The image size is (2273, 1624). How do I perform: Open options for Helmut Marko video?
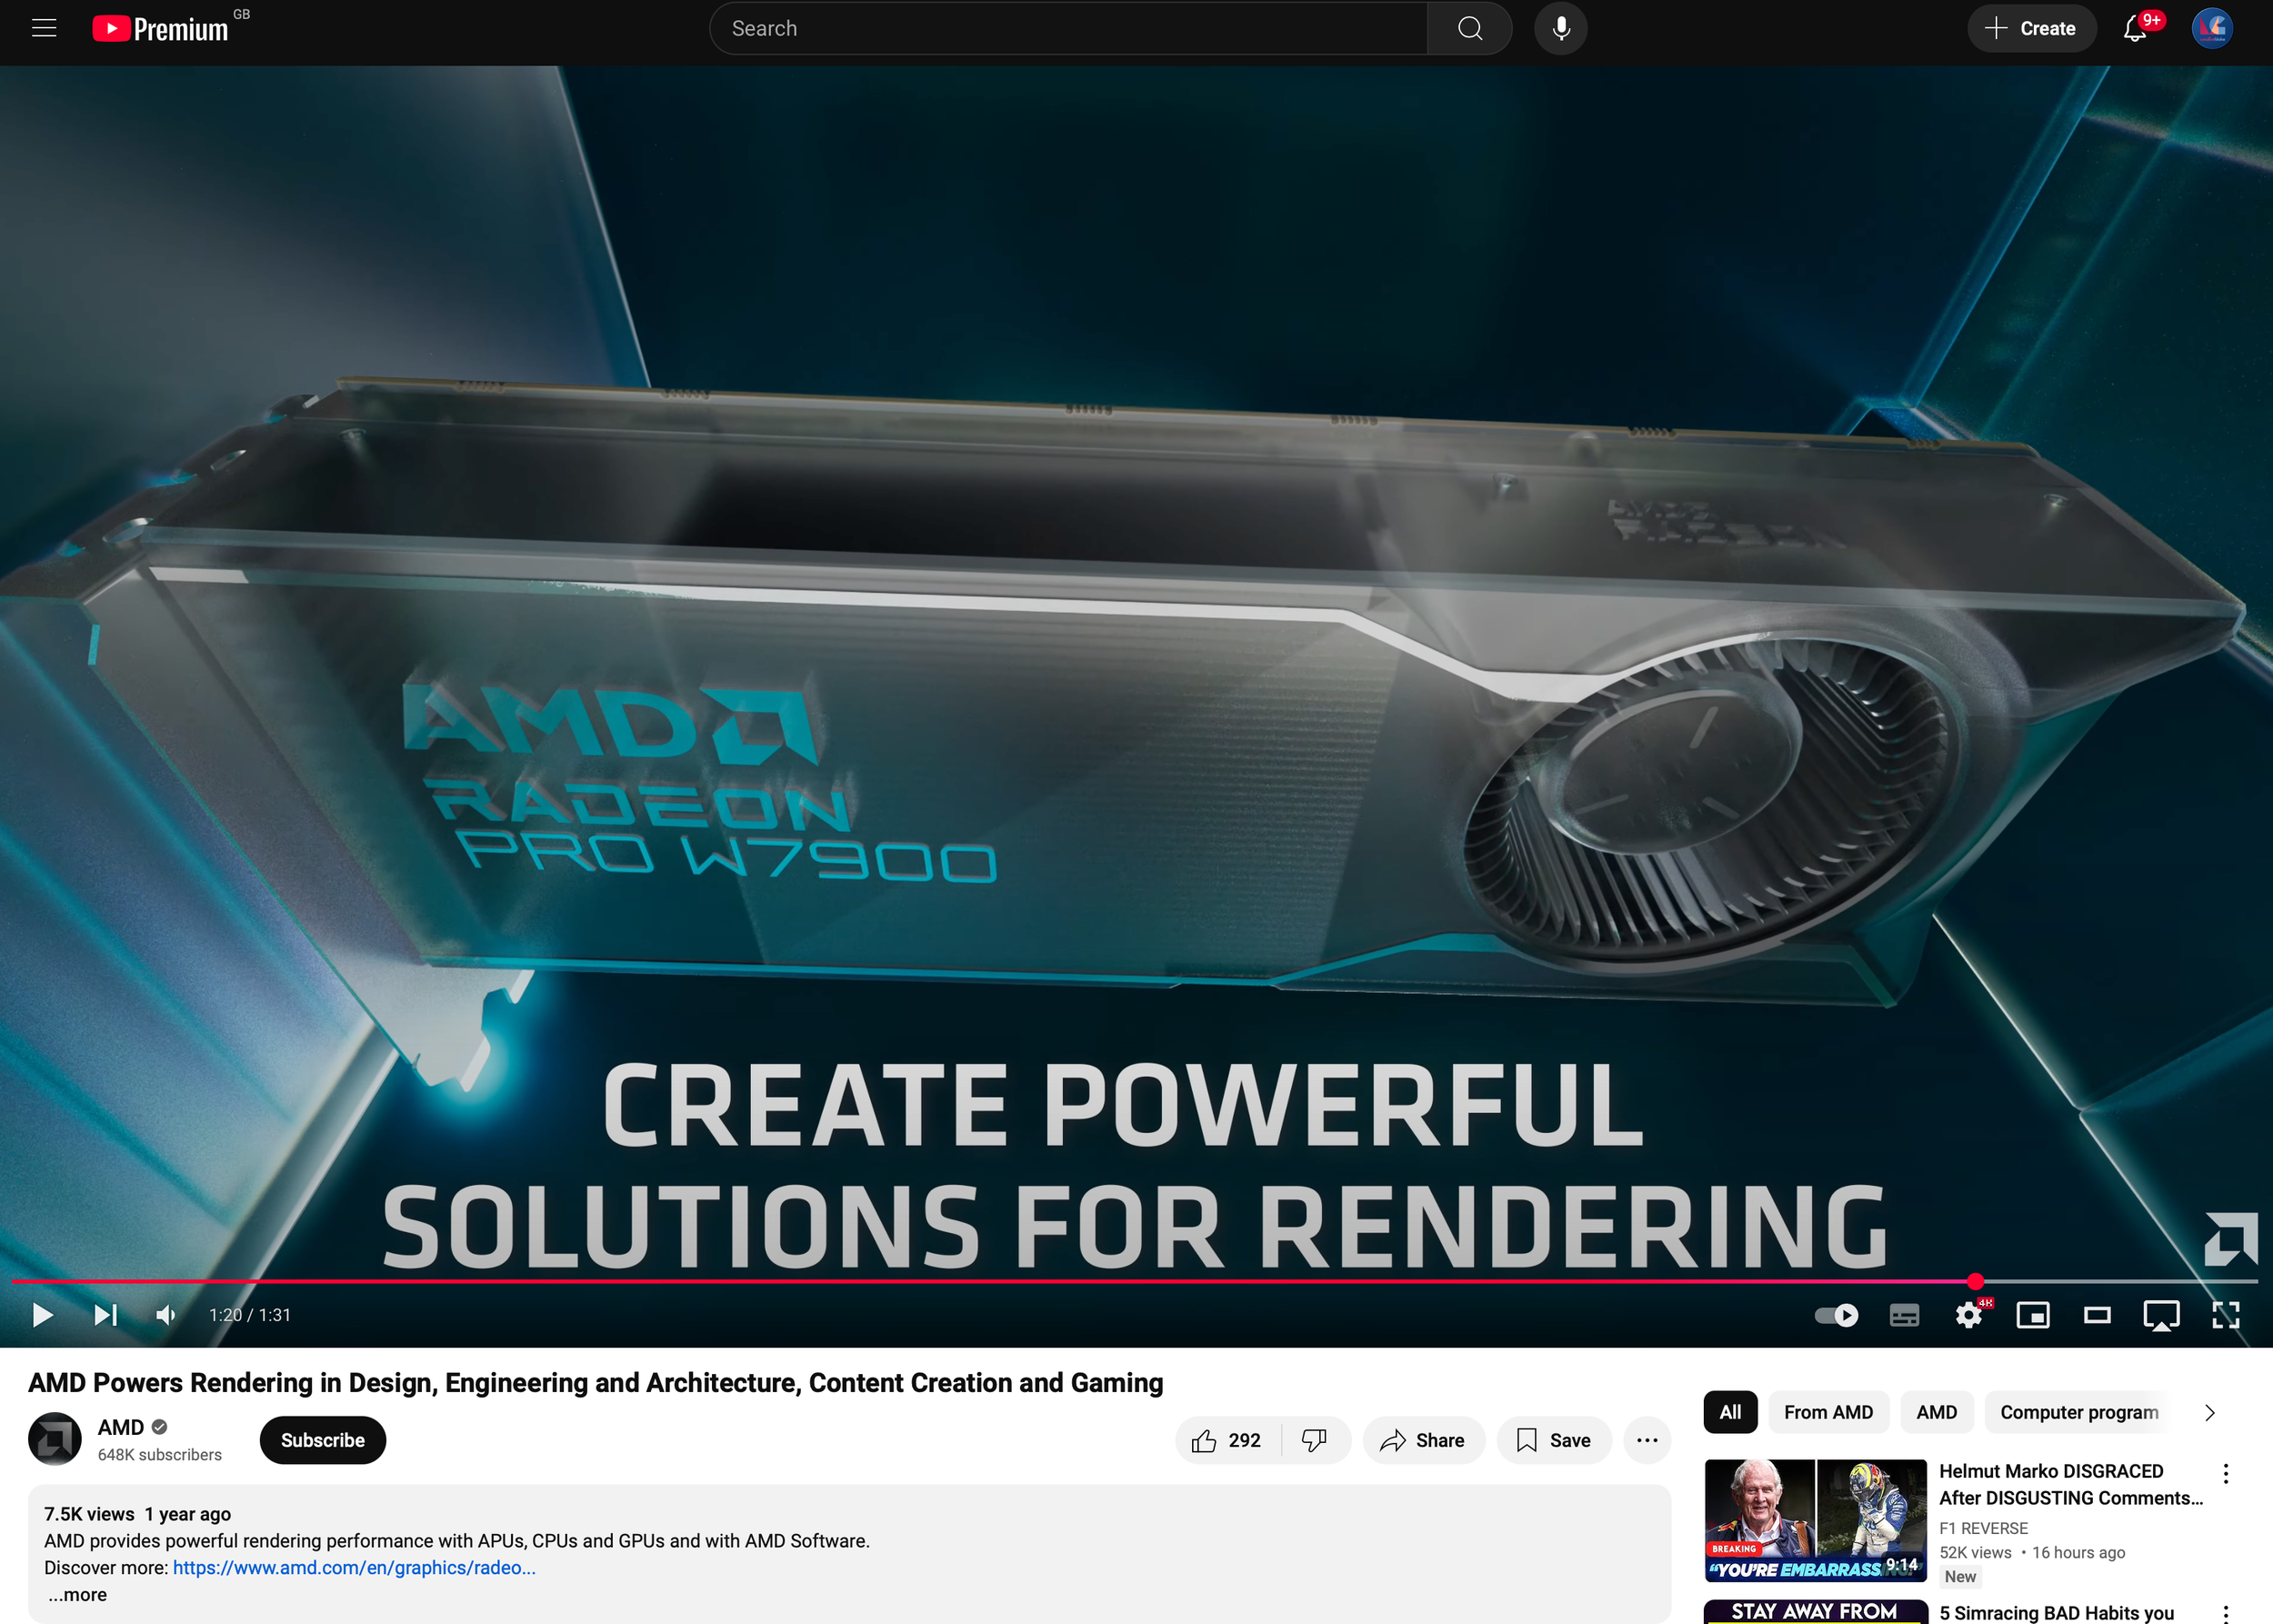tap(2225, 1473)
